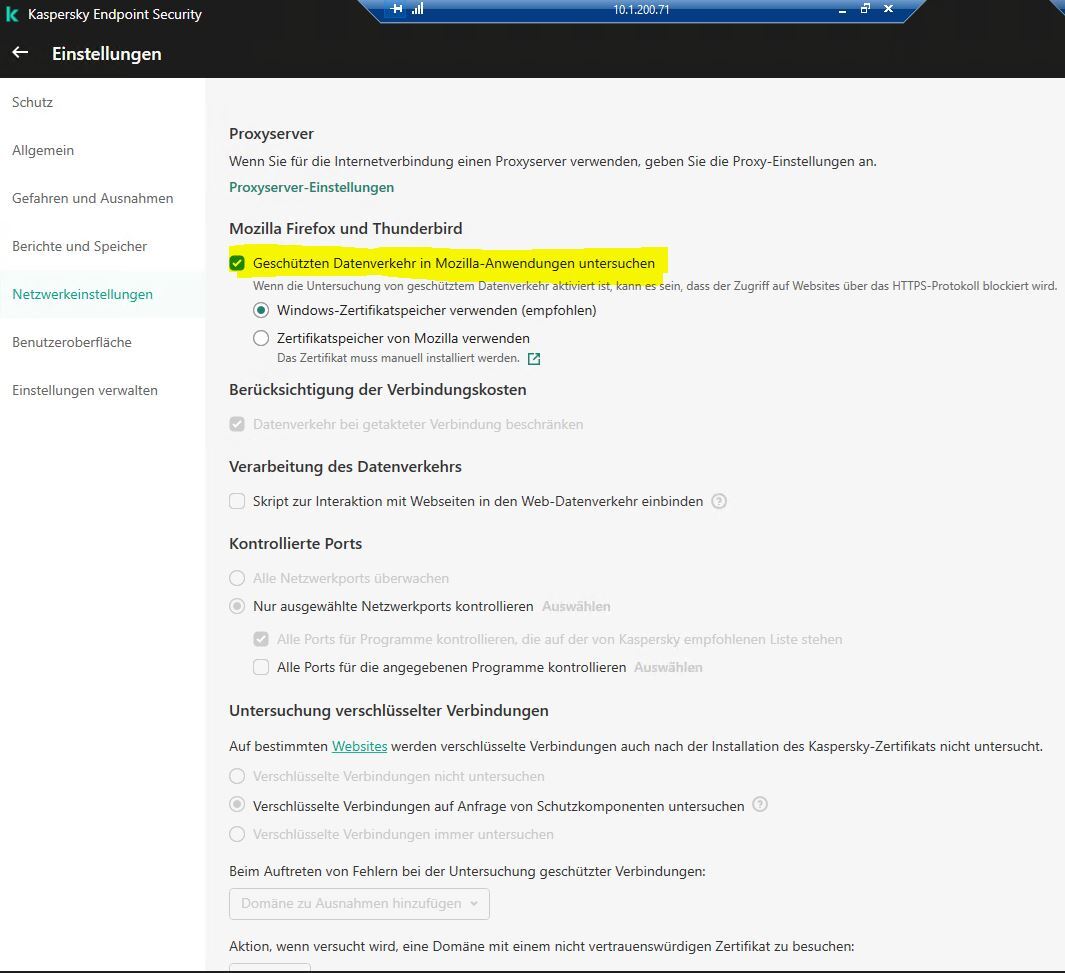Select Verschlüsselte Verbindungen nicht untersuchen

[237, 776]
